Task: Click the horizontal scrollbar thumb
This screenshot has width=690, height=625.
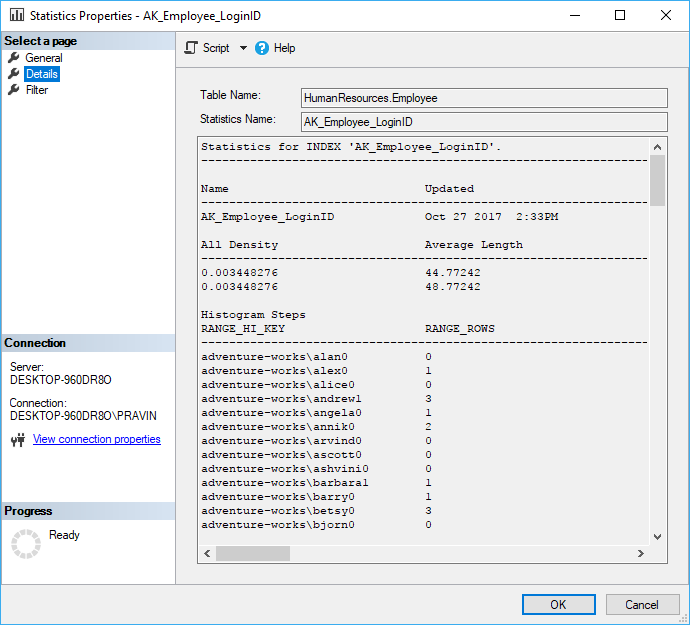Action: pyautogui.click(x=253, y=554)
